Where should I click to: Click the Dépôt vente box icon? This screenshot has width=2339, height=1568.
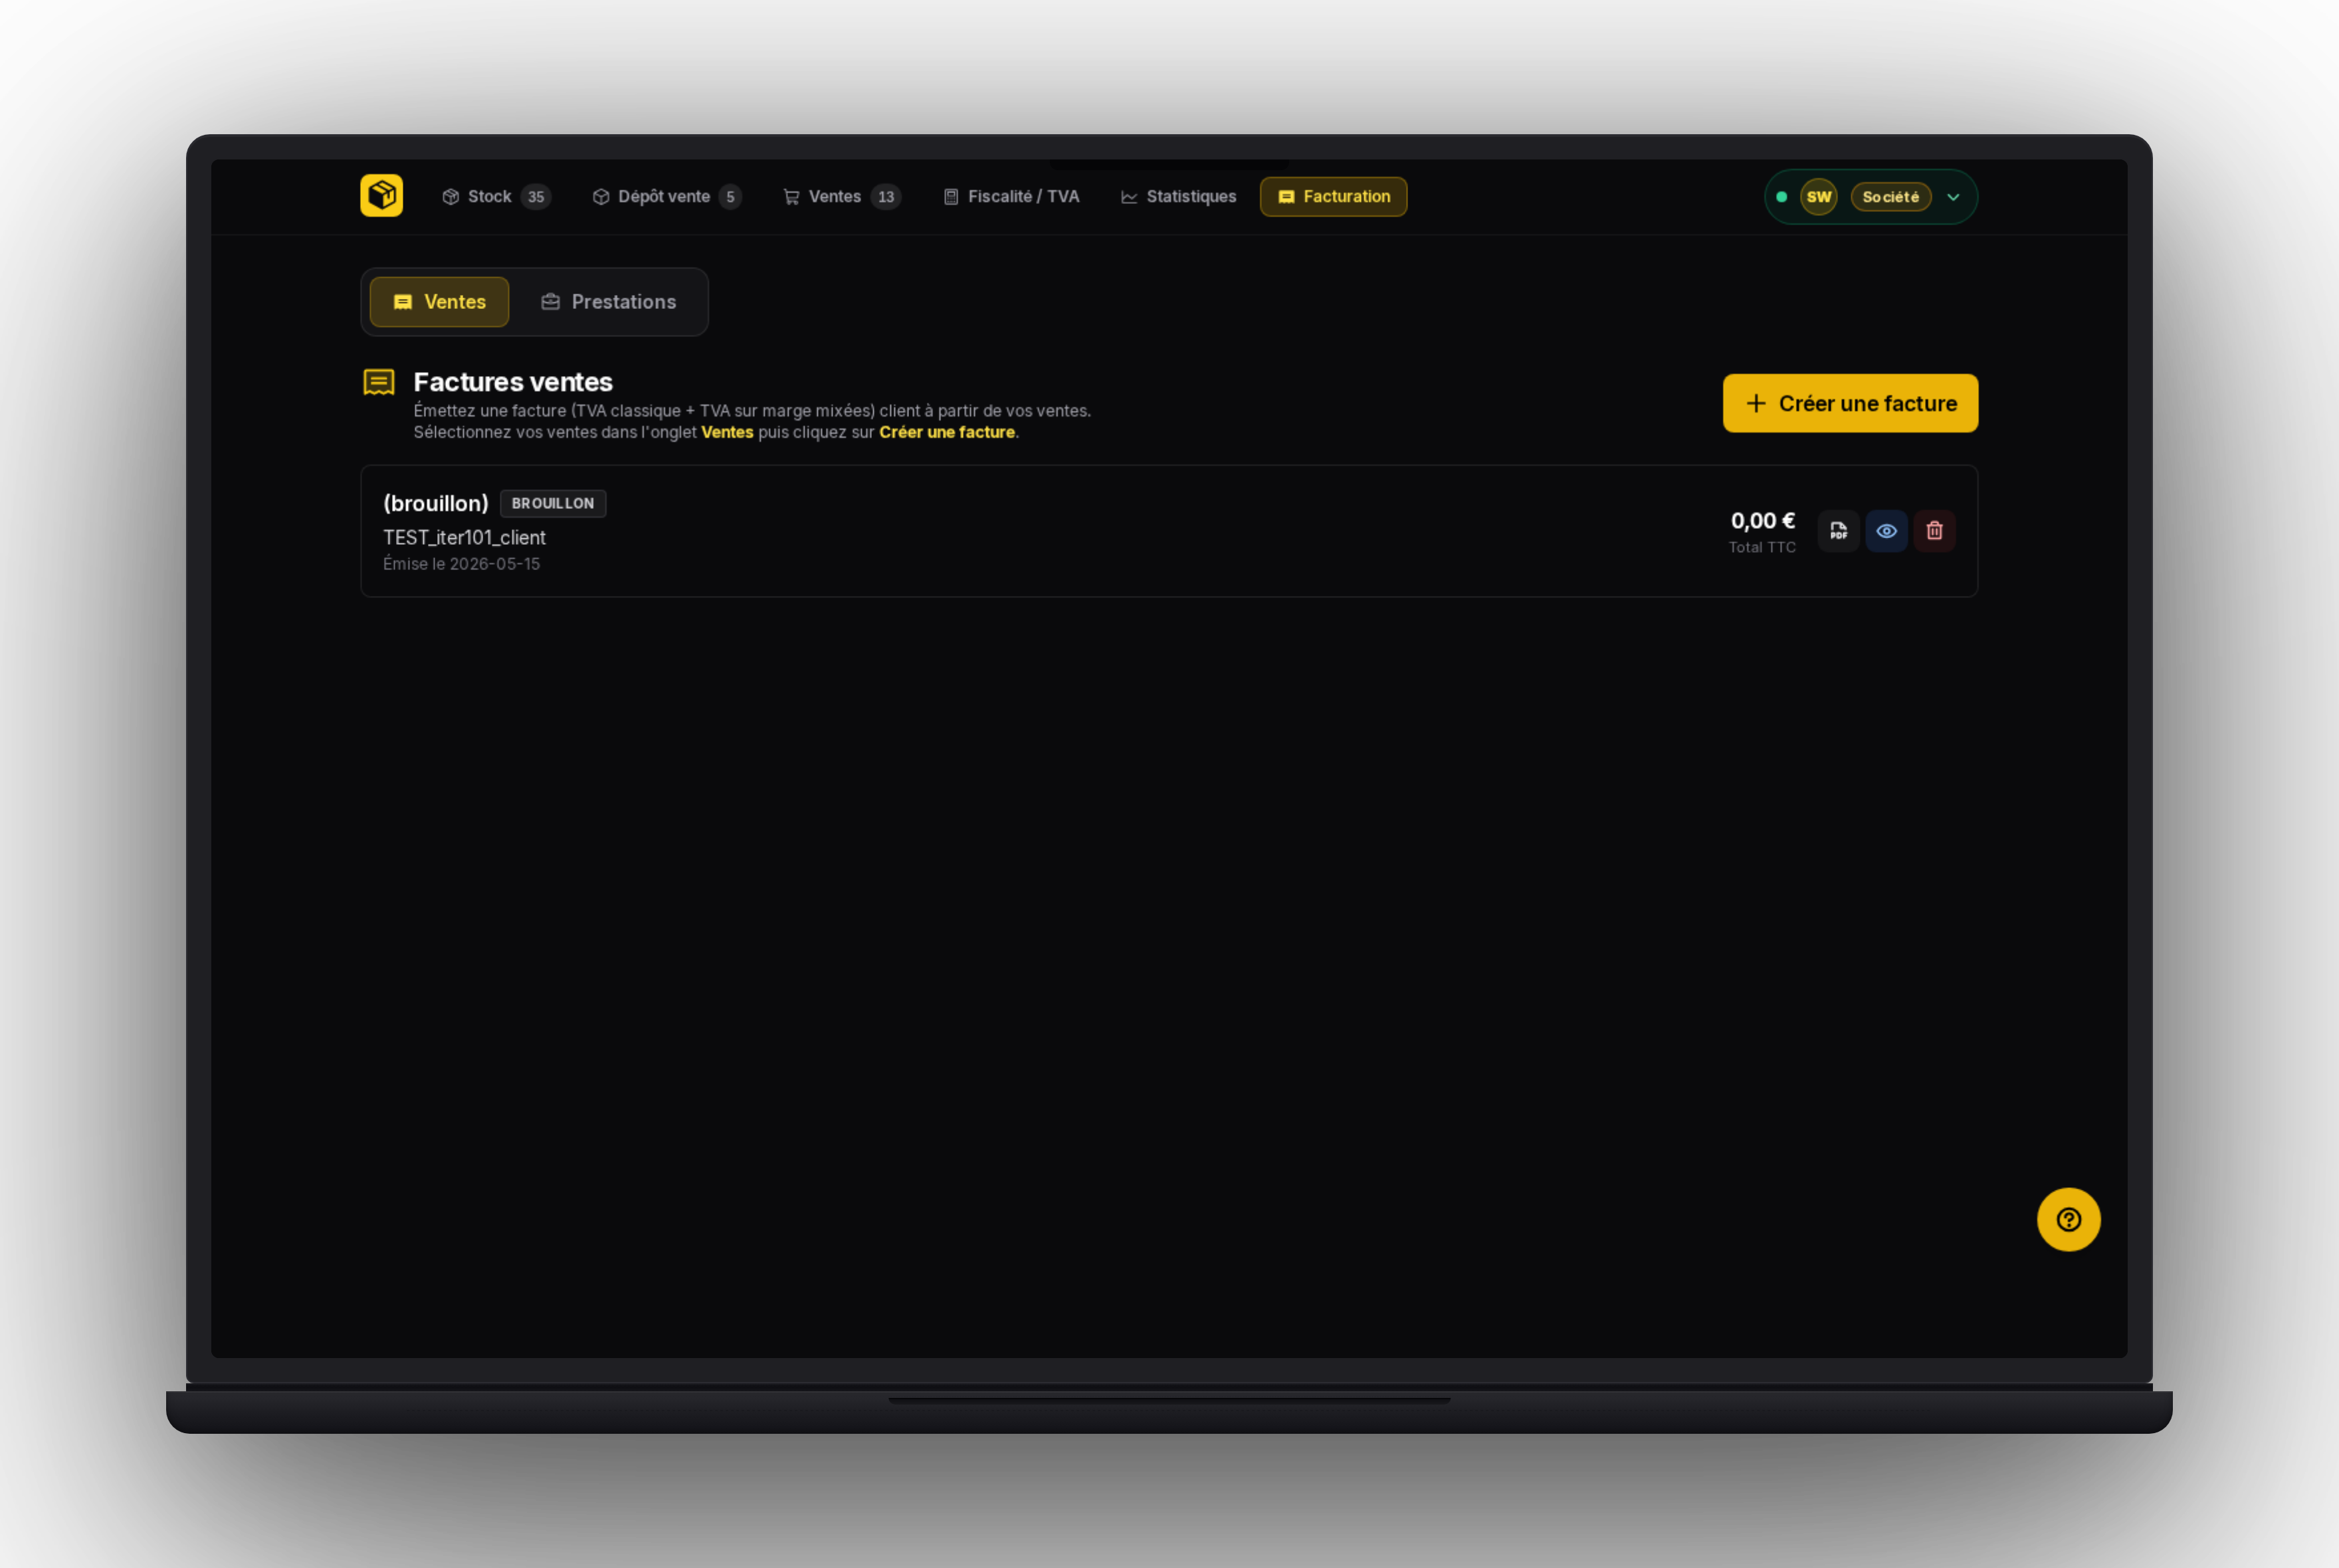point(601,197)
